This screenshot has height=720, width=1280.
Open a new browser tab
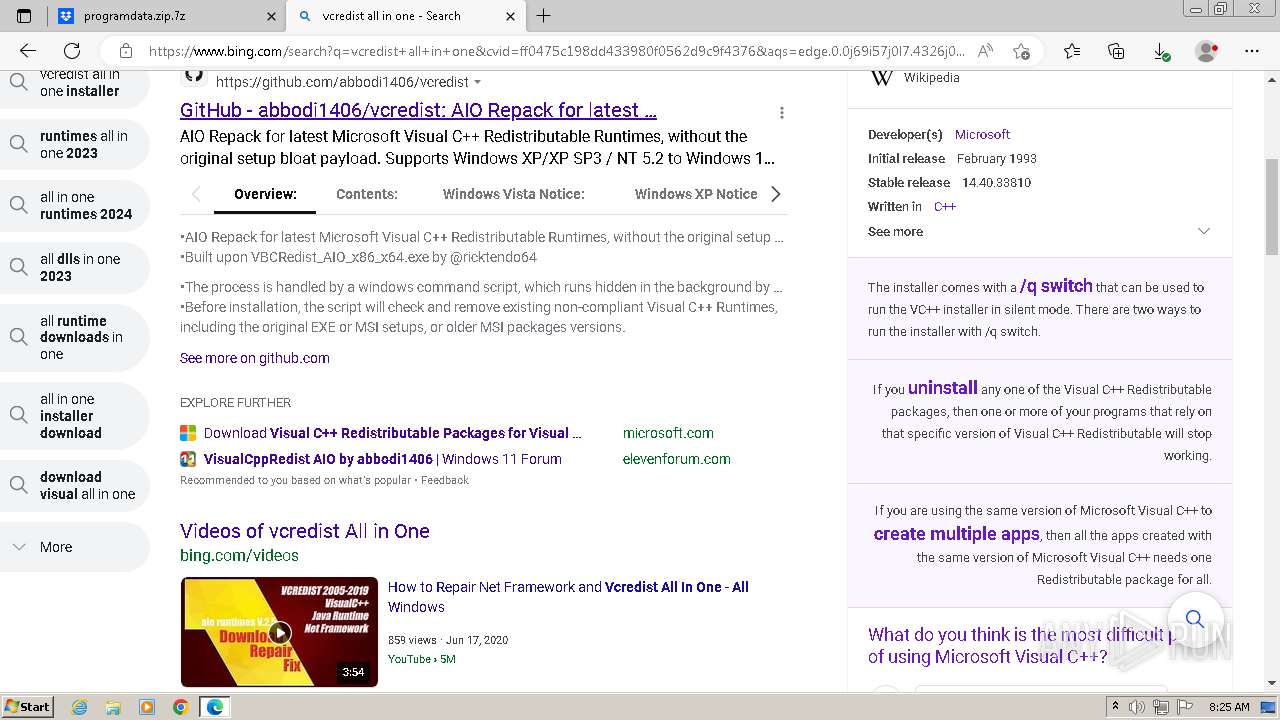[x=544, y=16]
